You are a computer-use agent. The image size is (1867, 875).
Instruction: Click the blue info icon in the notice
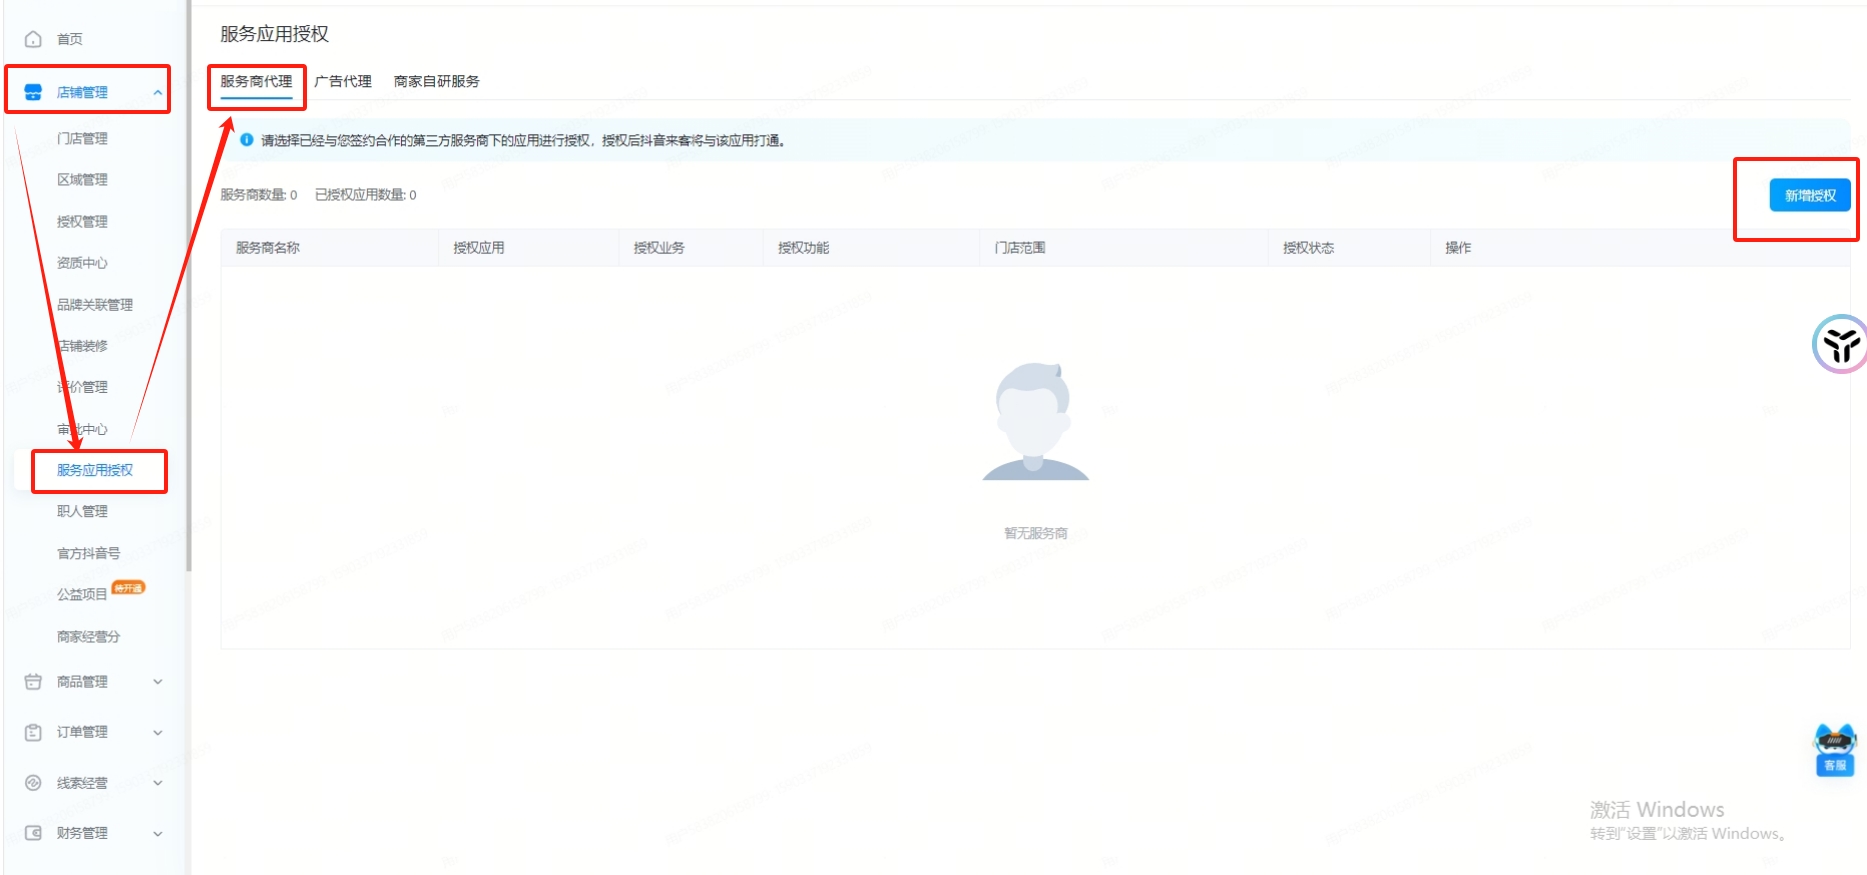point(246,140)
